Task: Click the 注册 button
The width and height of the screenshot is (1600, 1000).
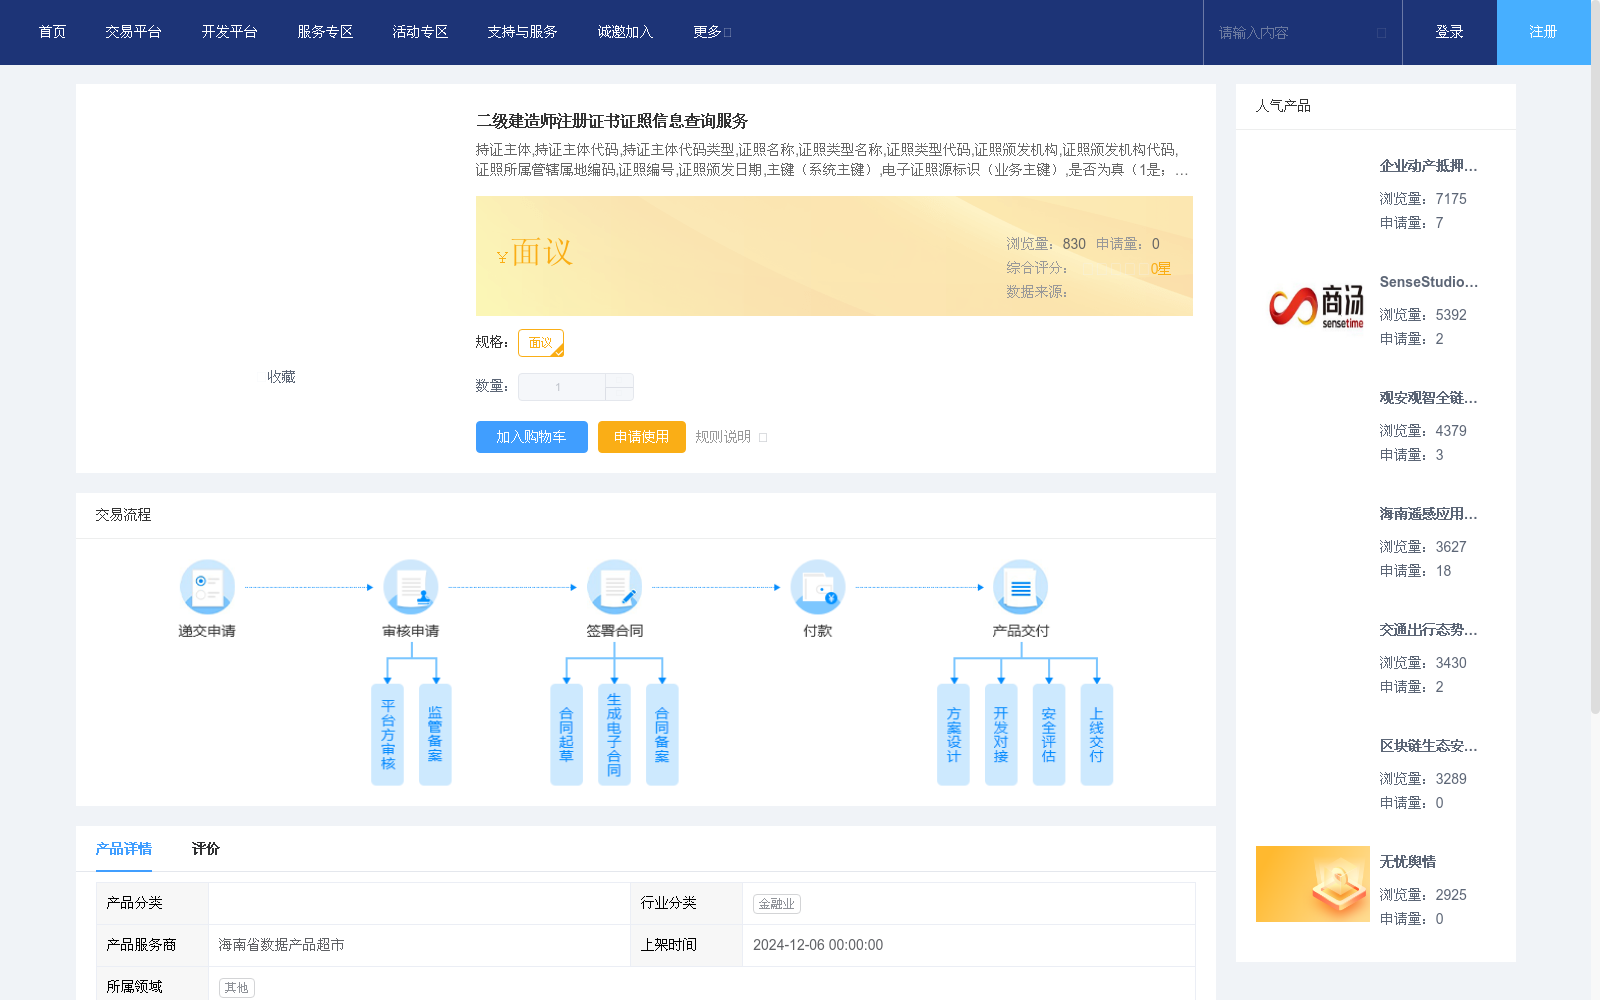Action: pos(1543,32)
